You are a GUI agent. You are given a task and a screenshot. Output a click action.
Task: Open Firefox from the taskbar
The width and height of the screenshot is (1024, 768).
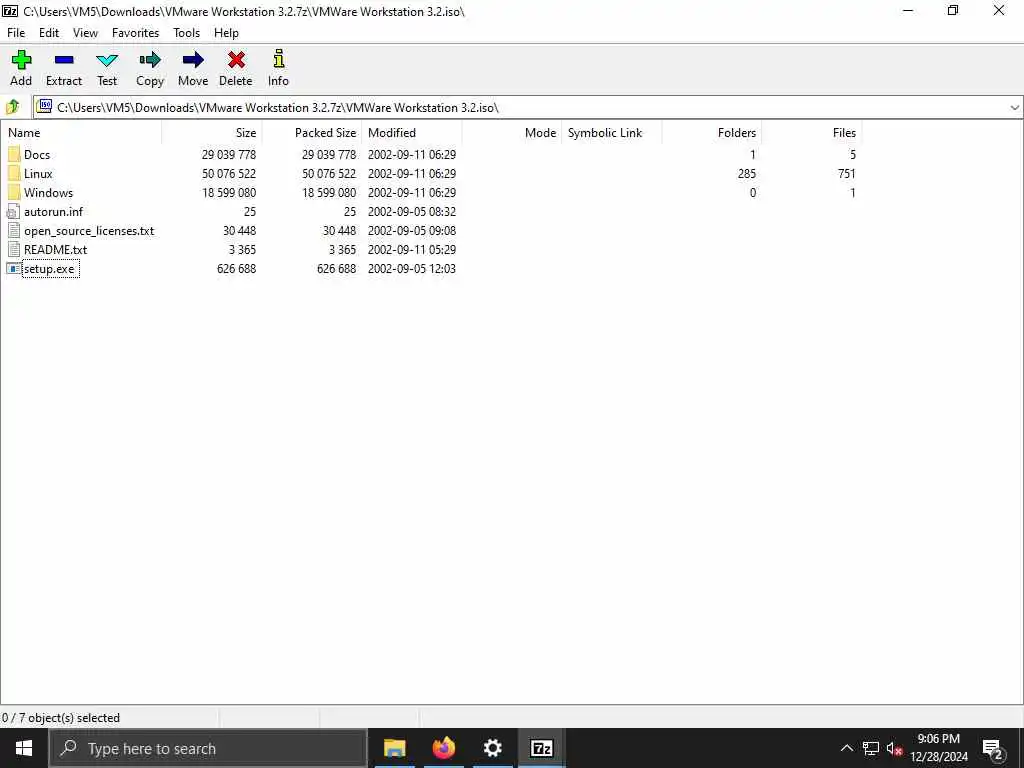(x=443, y=748)
